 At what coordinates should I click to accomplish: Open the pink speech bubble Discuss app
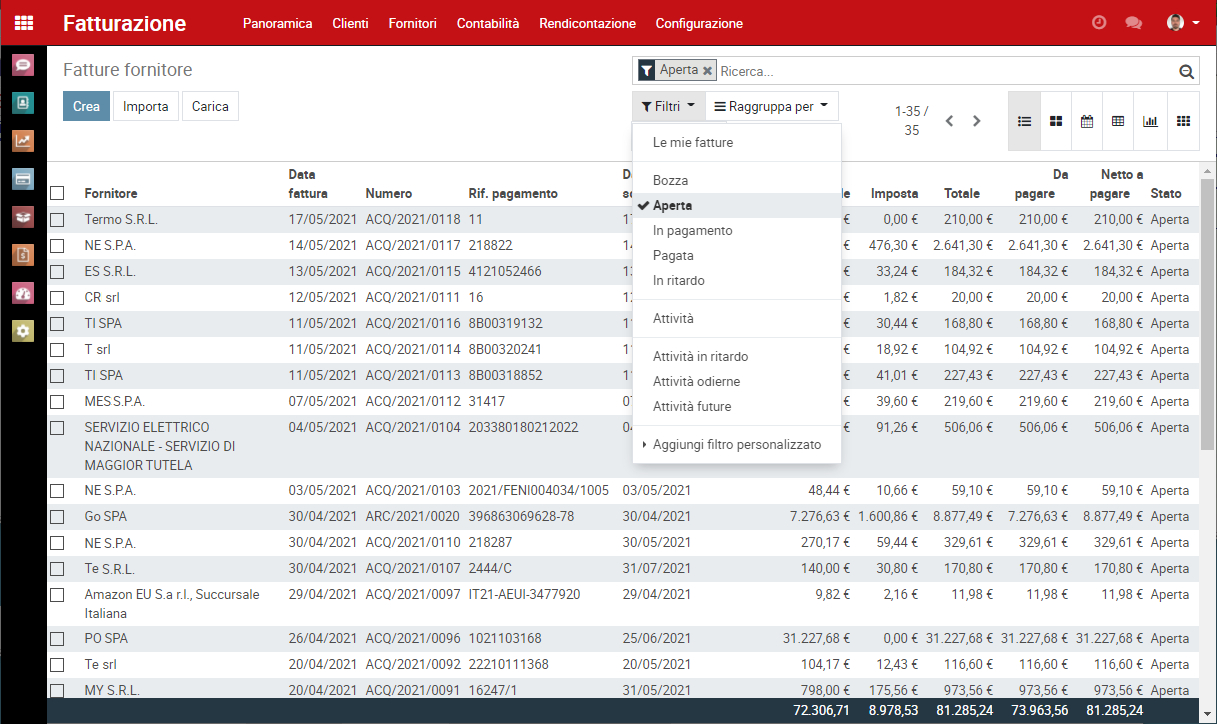[x=23, y=65]
